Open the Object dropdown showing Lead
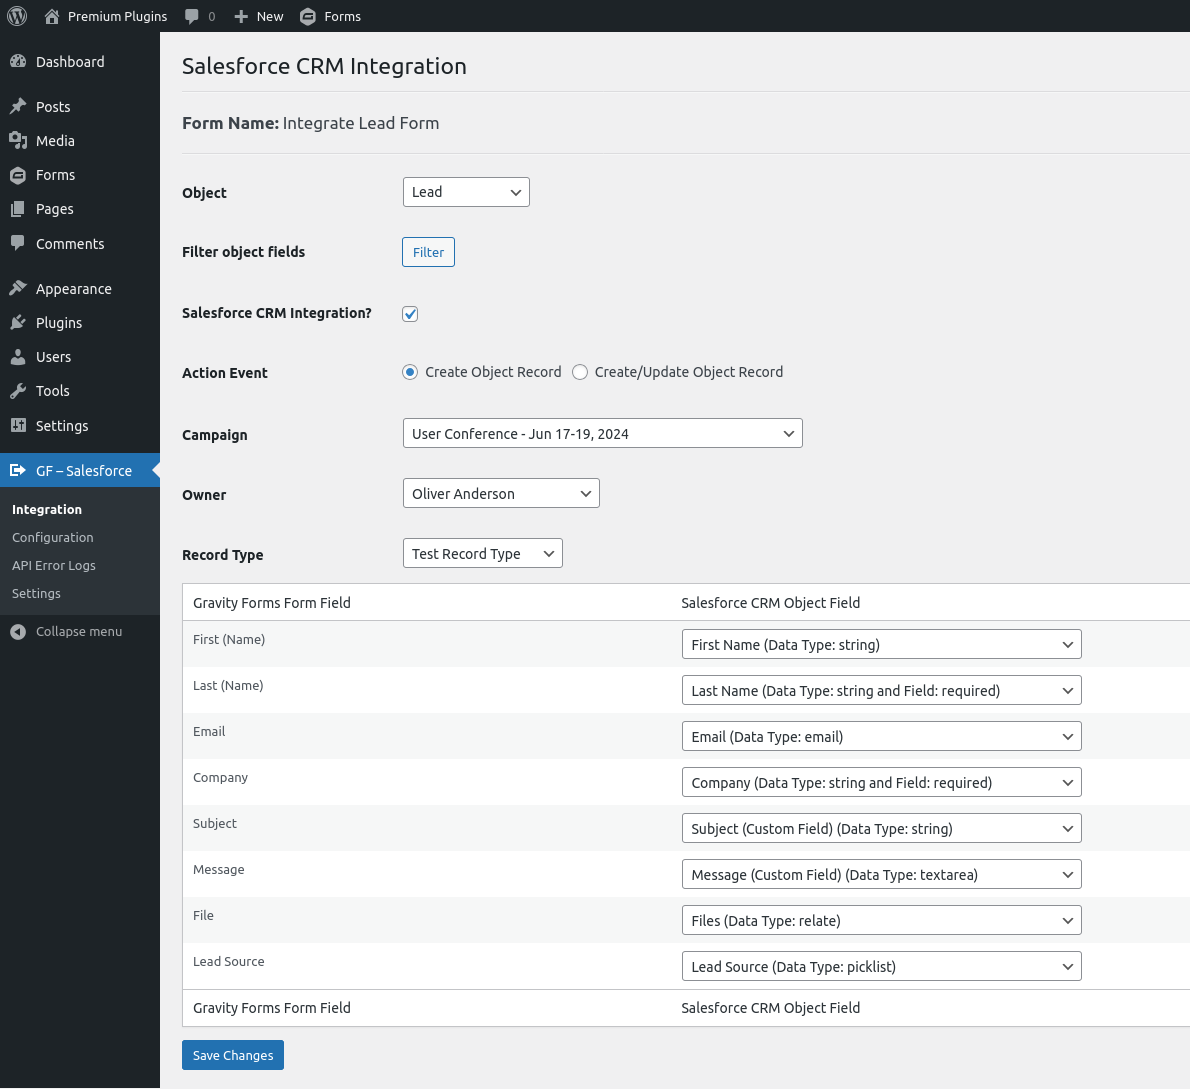The width and height of the screenshot is (1190, 1089). [466, 192]
